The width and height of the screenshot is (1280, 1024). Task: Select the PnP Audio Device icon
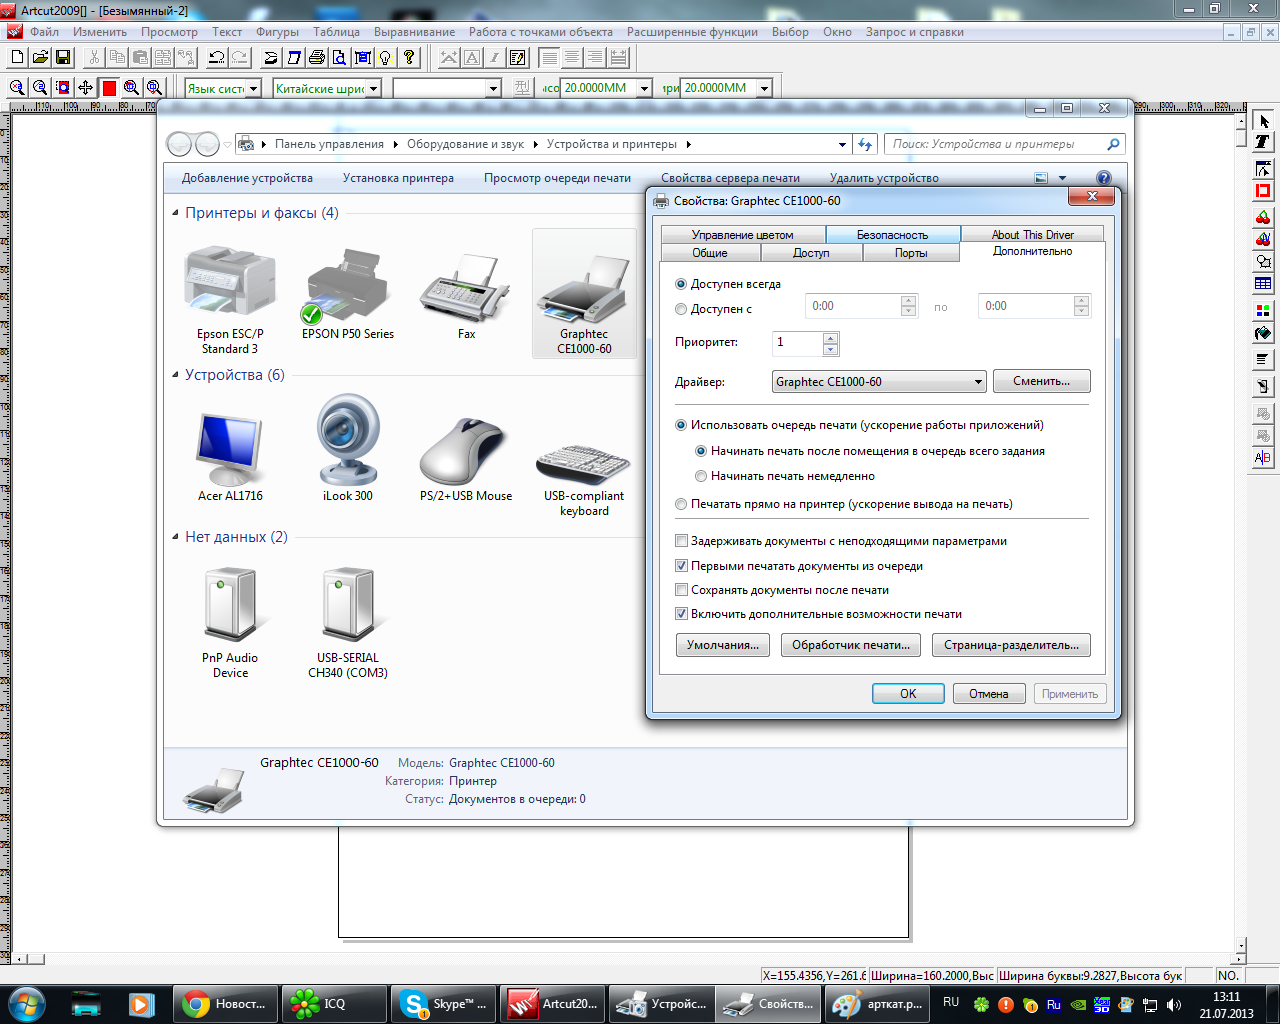click(x=230, y=622)
